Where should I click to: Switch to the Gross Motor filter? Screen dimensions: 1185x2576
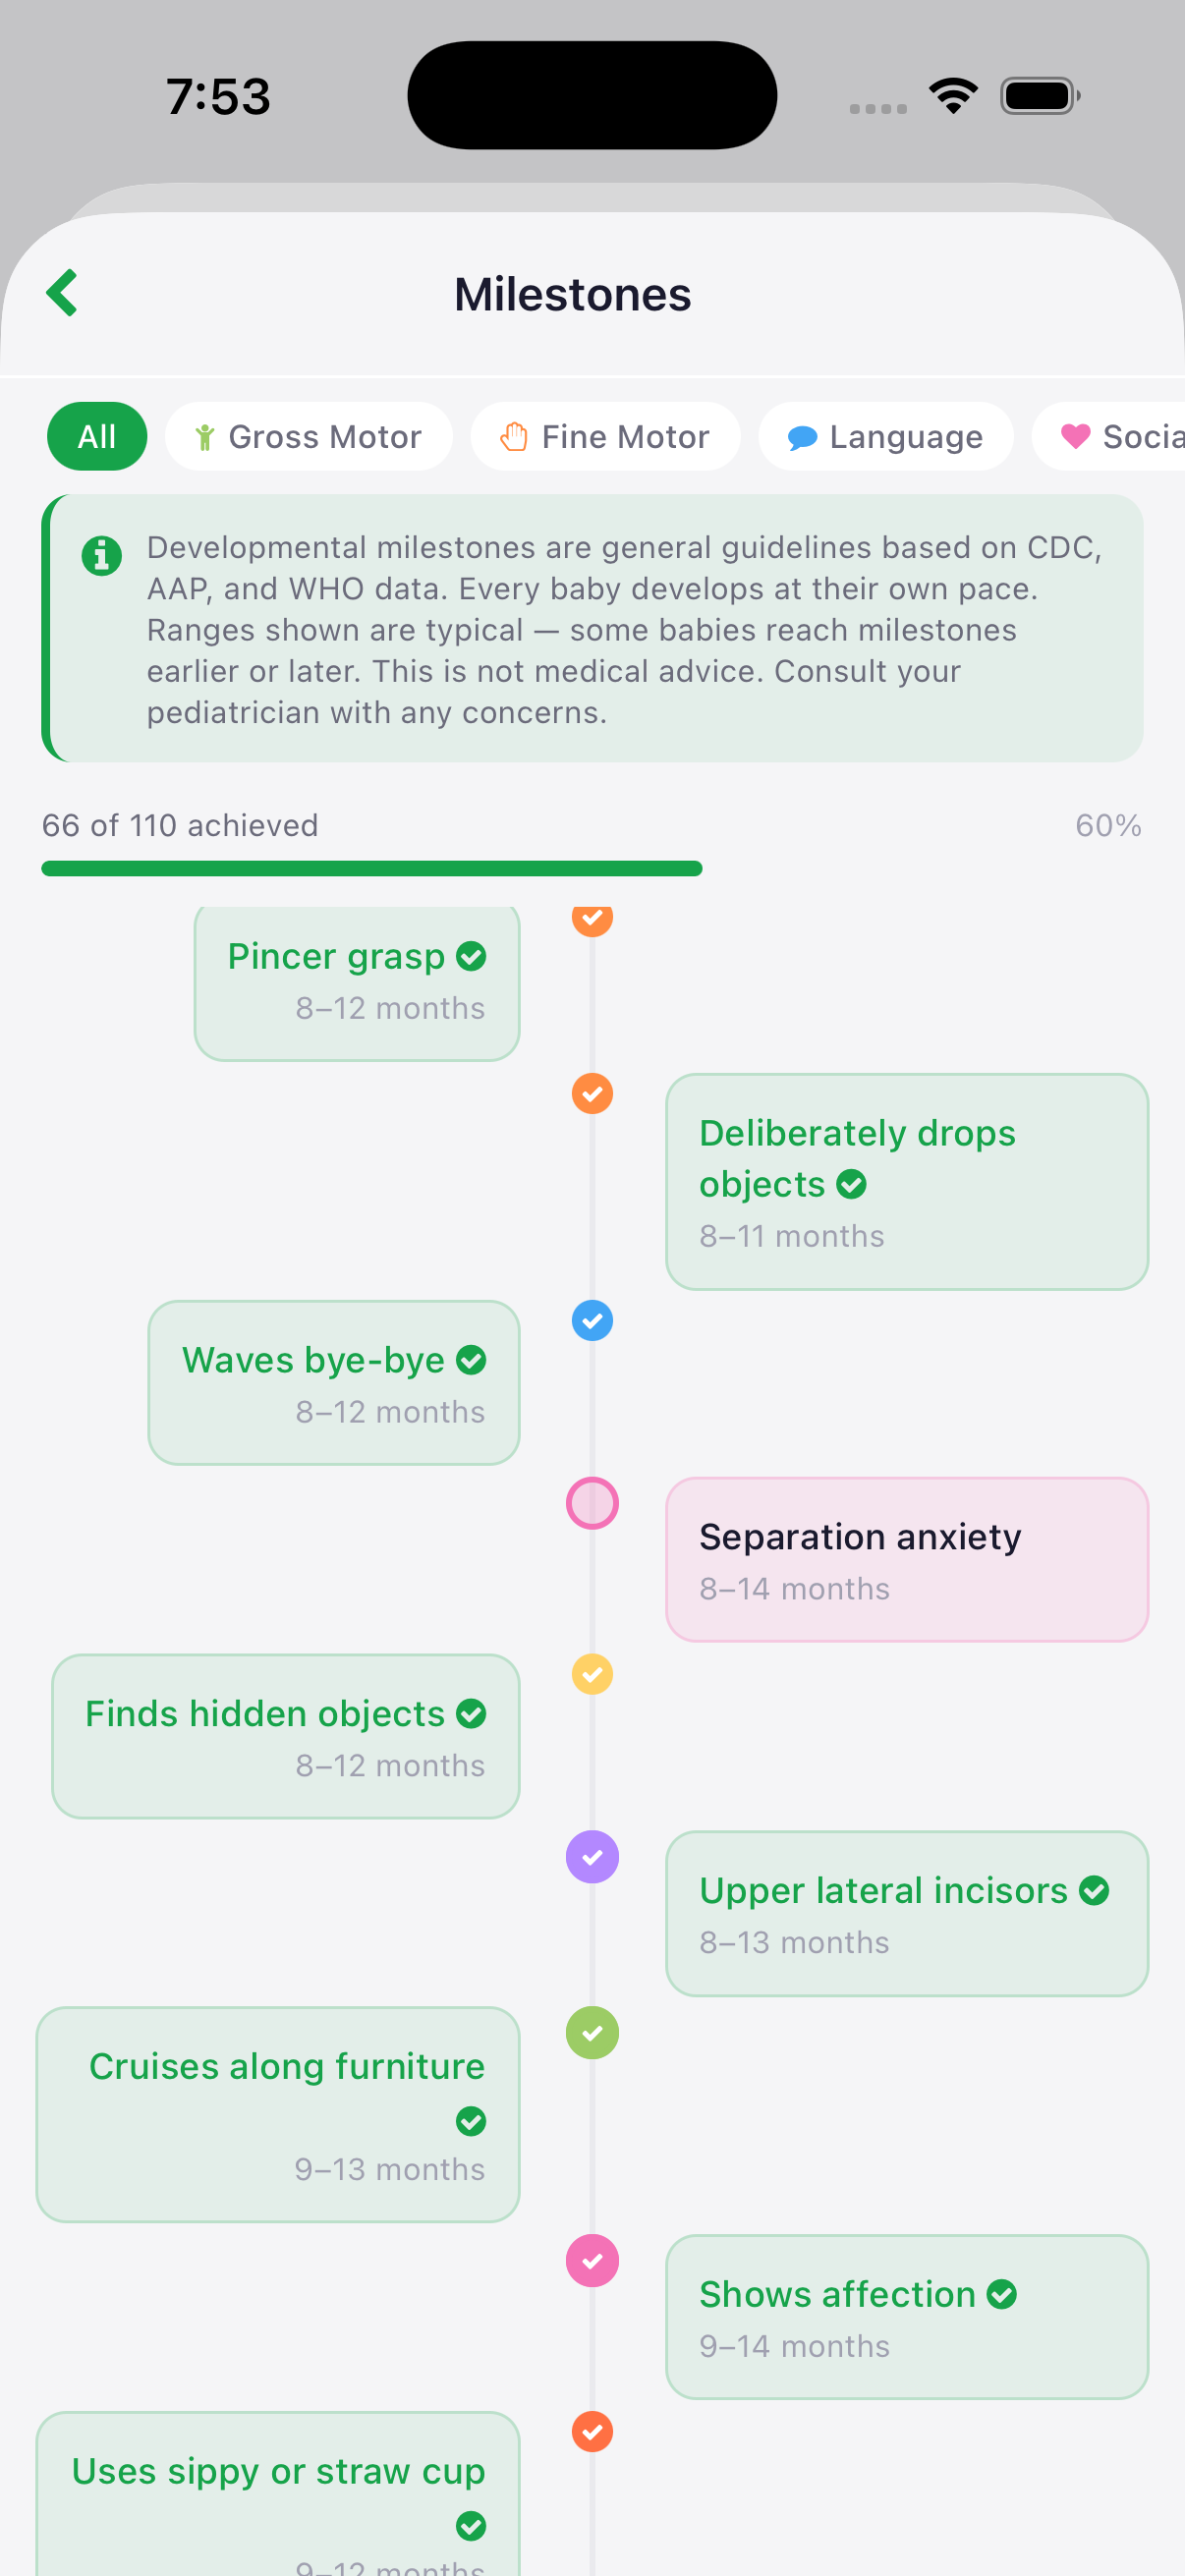[x=309, y=436]
